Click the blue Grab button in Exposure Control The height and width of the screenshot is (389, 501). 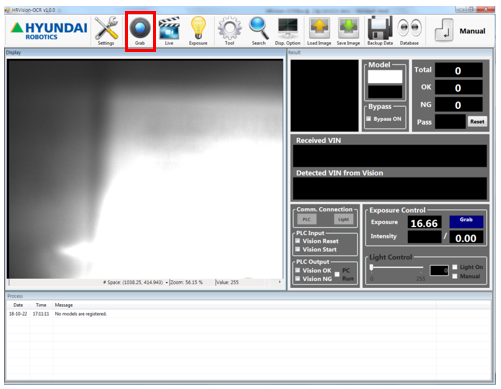click(466, 222)
